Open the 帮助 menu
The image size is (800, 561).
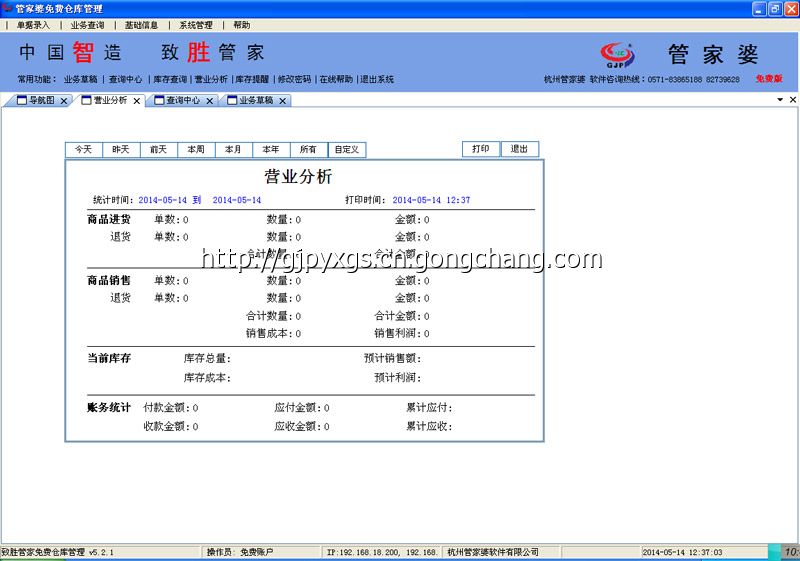(x=241, y=25)
